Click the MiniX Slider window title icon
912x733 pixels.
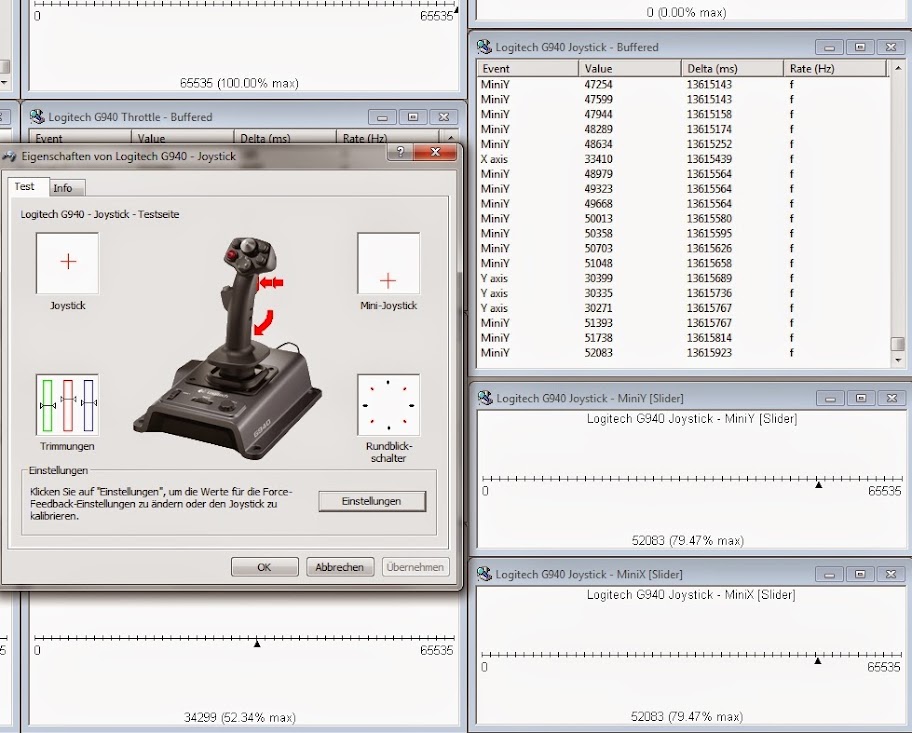(x=484, y=574)
